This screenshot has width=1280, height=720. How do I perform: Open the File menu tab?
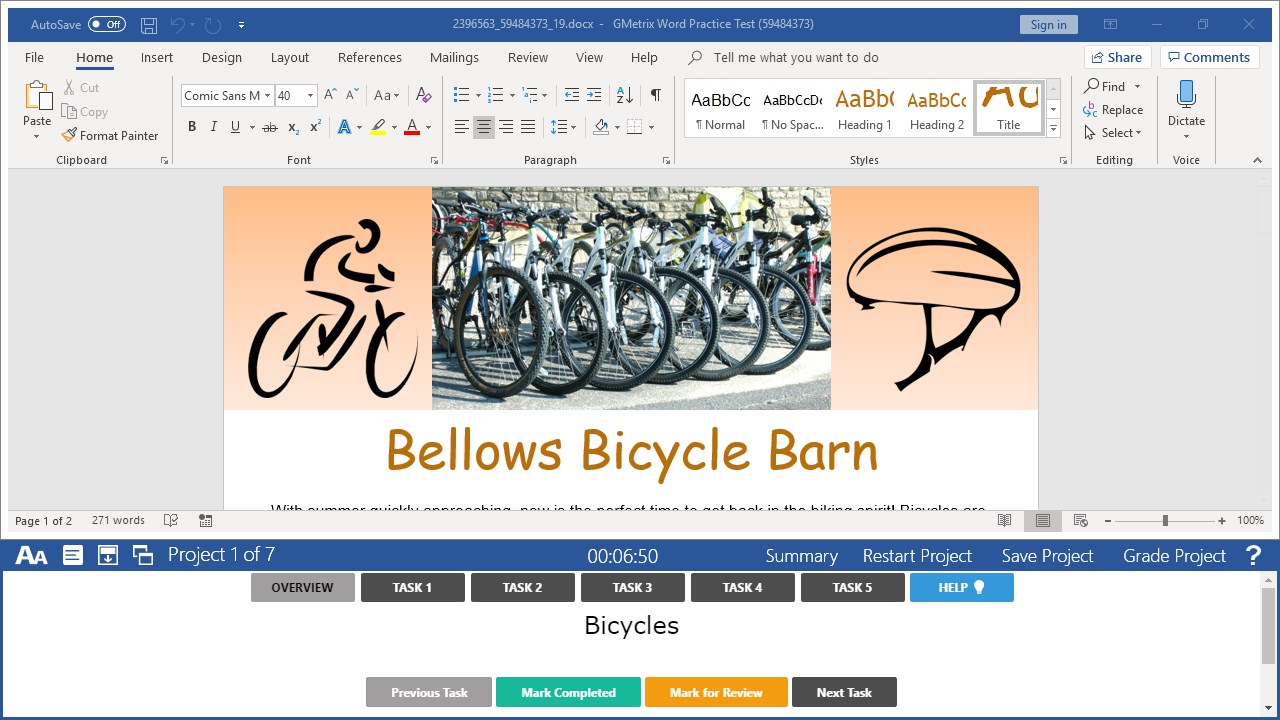pos(34,57)
